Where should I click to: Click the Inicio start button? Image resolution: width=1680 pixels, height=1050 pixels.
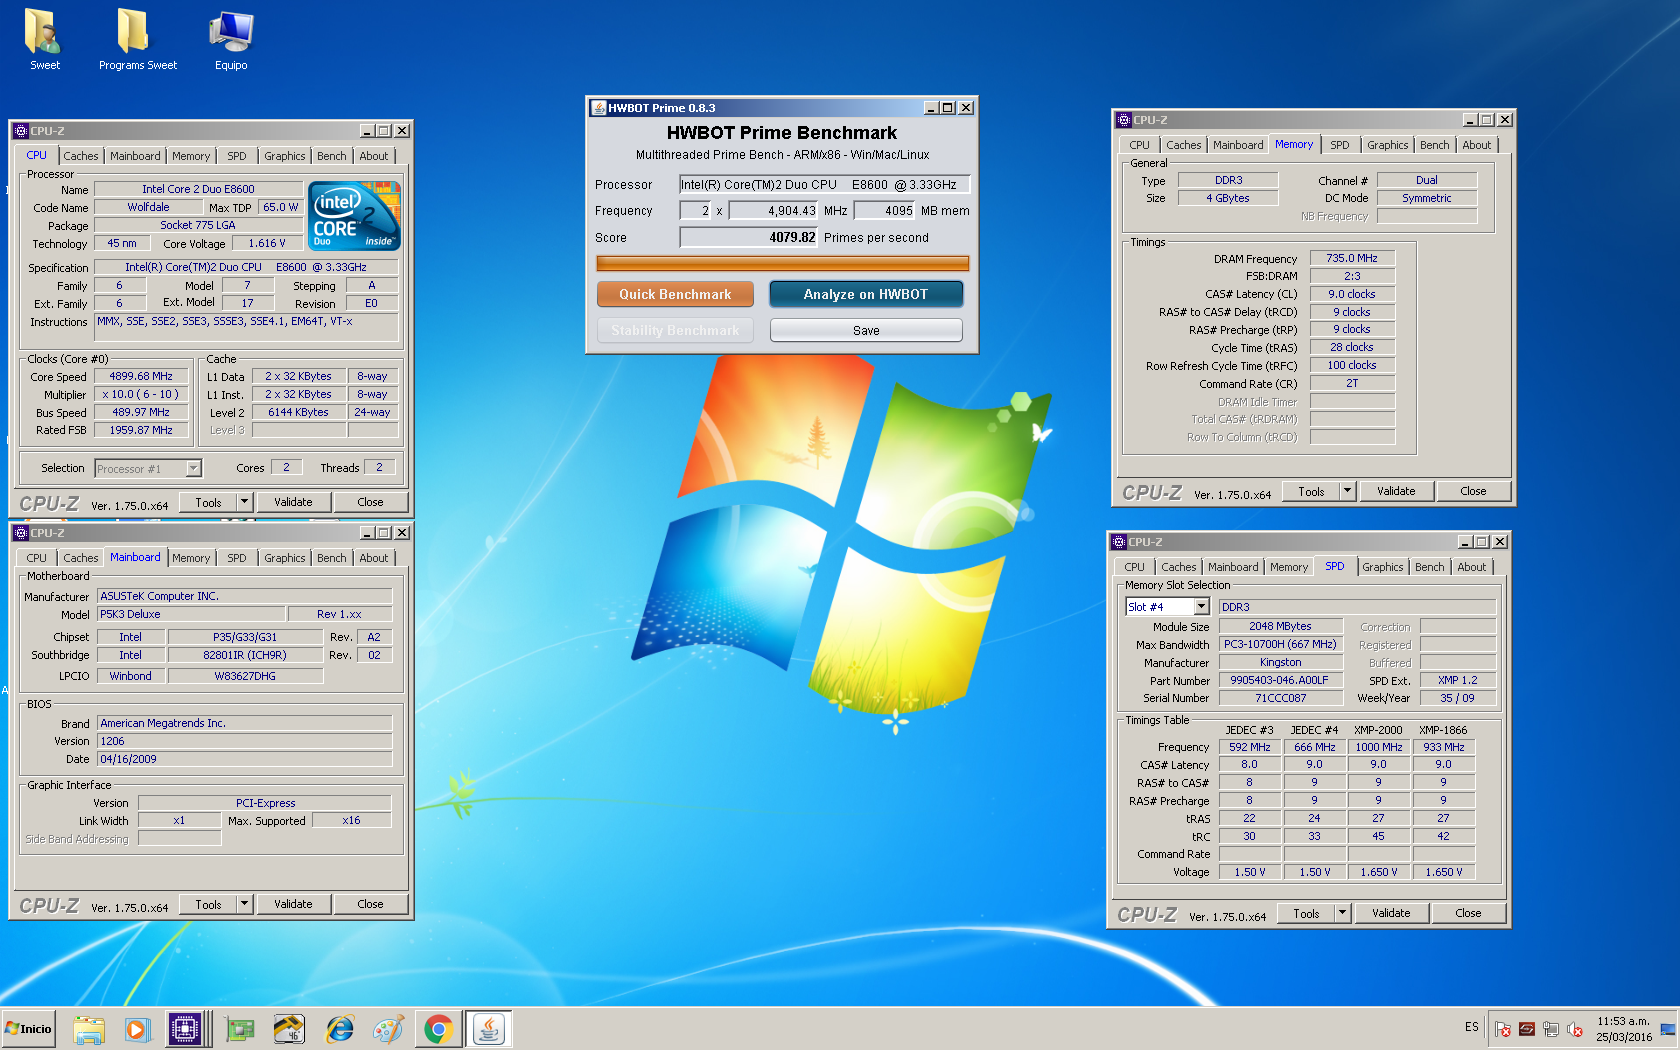[28, 1029]
